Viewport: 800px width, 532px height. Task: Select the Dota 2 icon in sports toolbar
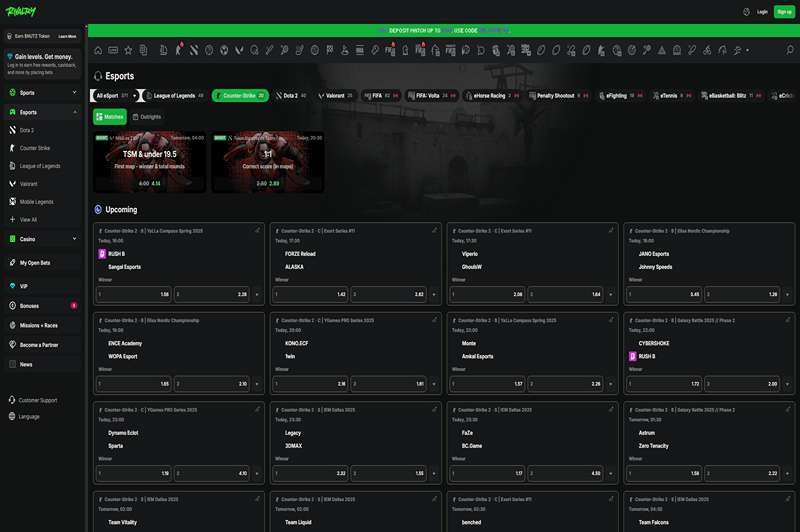[x=194, y=50]
